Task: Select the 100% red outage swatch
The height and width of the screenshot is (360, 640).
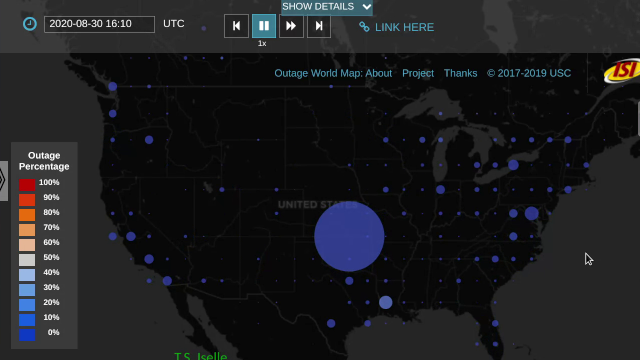Action: click(27, 184)
